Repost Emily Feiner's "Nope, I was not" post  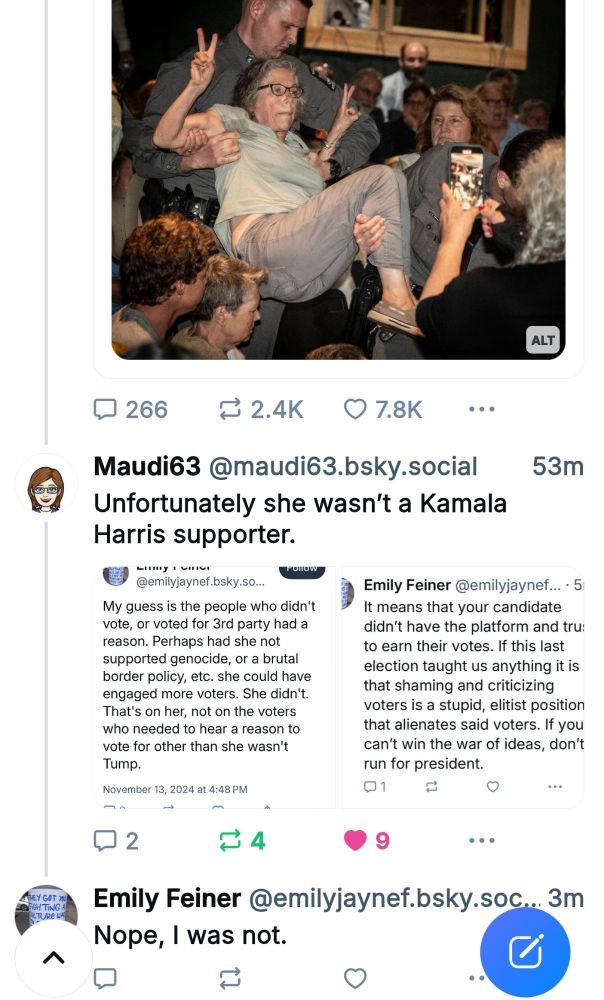coord(230,978)
